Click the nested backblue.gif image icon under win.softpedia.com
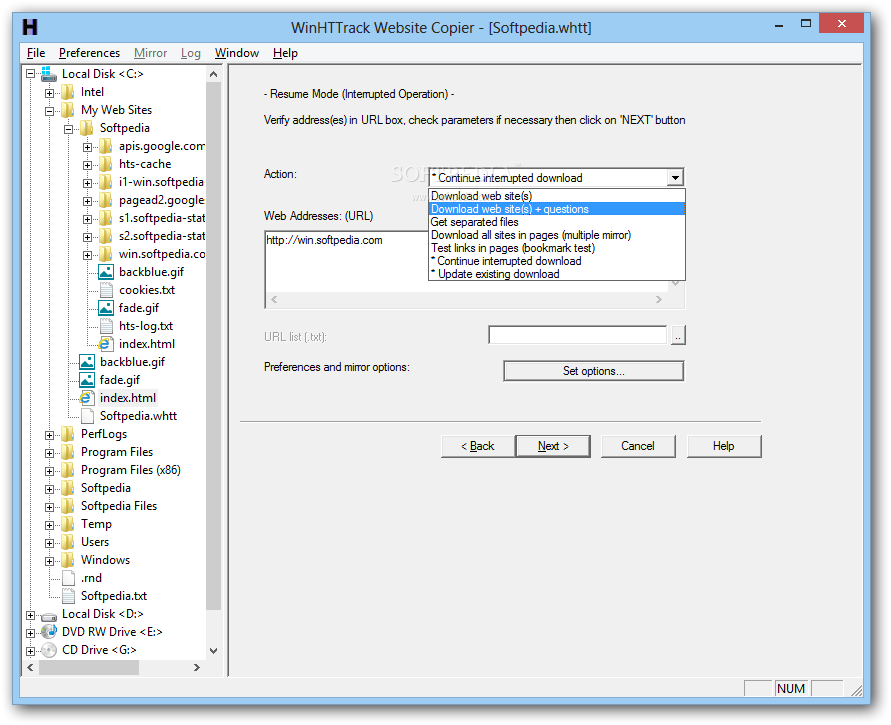This screenshot has width=891, height=725. pyautogui.click(x=106, y=272)
